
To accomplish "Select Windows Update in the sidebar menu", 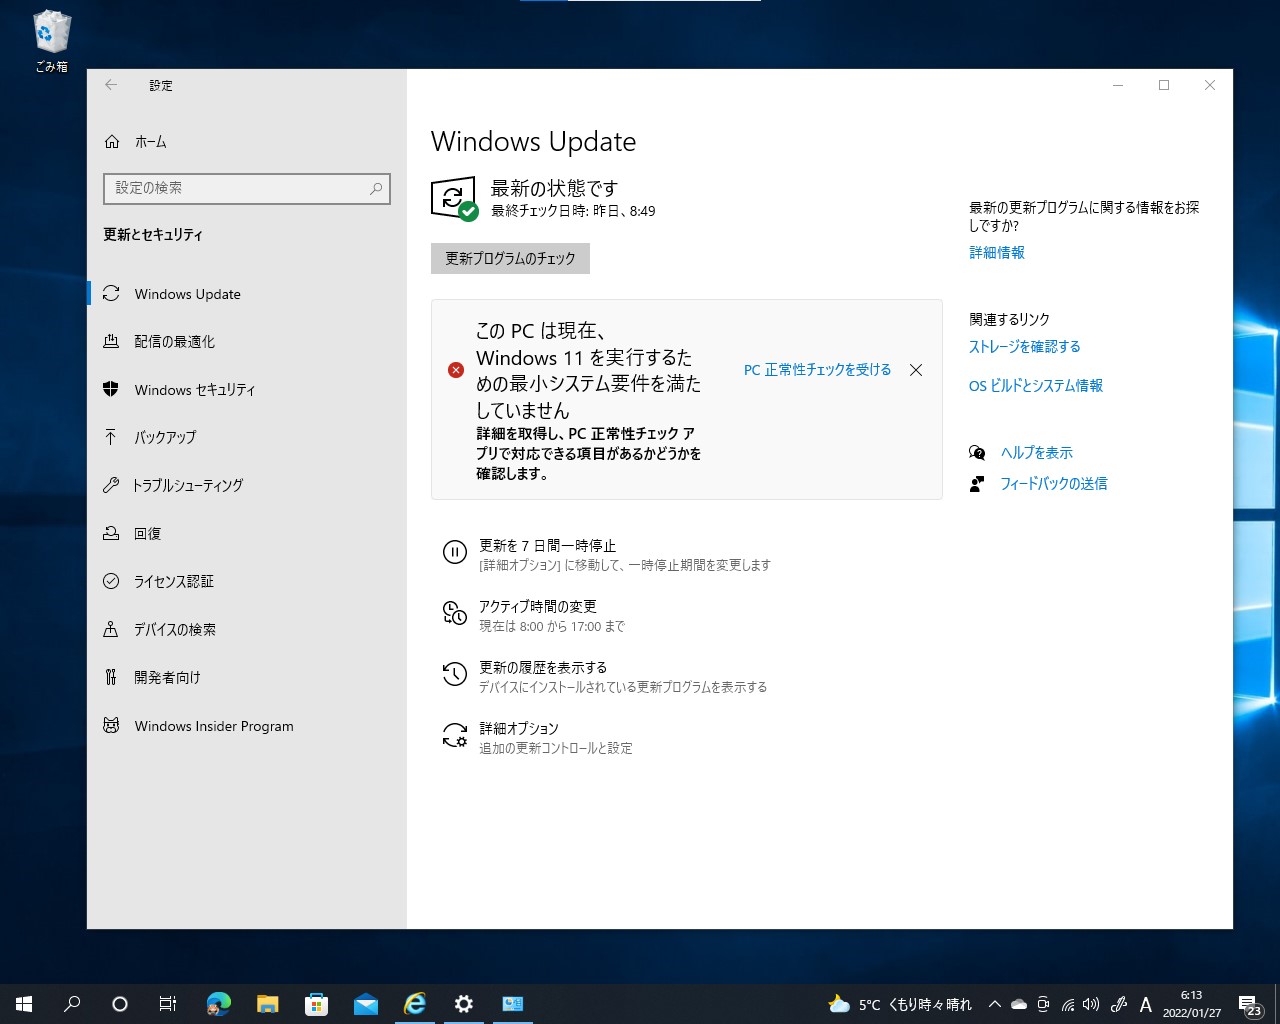I will click(187, 293).
